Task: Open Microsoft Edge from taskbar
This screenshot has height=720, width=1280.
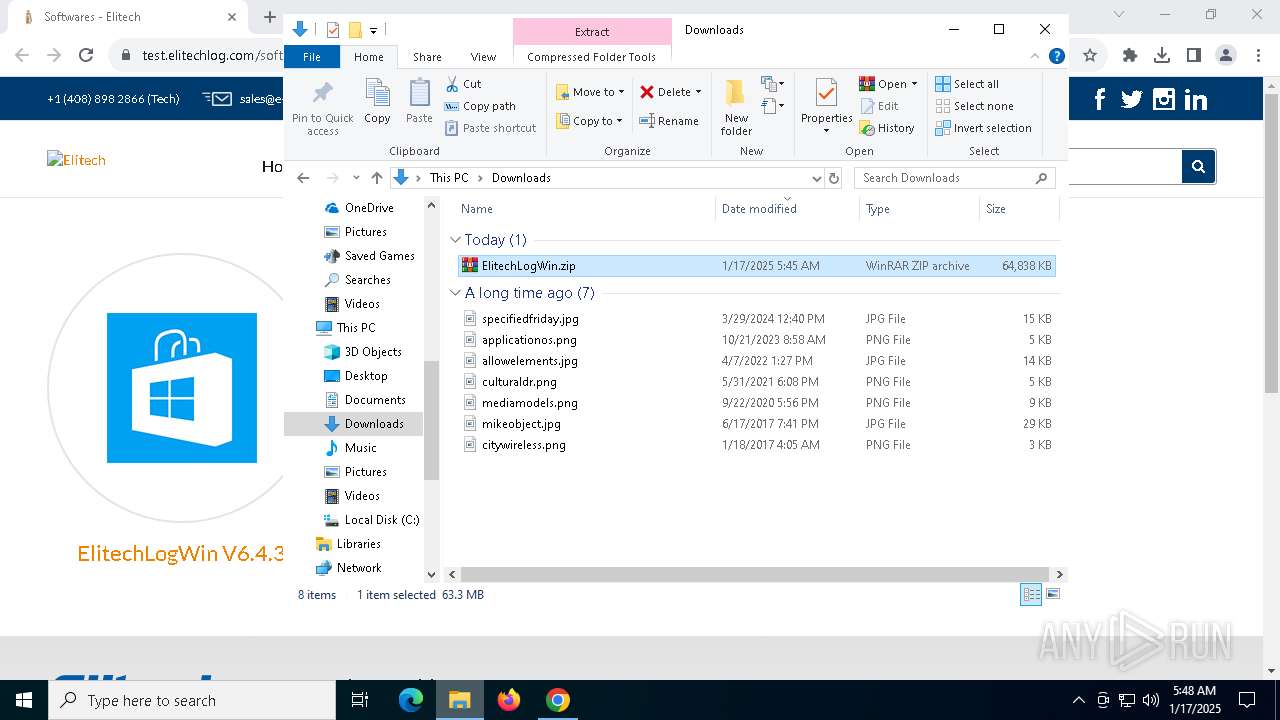Action: click(411, 700)
